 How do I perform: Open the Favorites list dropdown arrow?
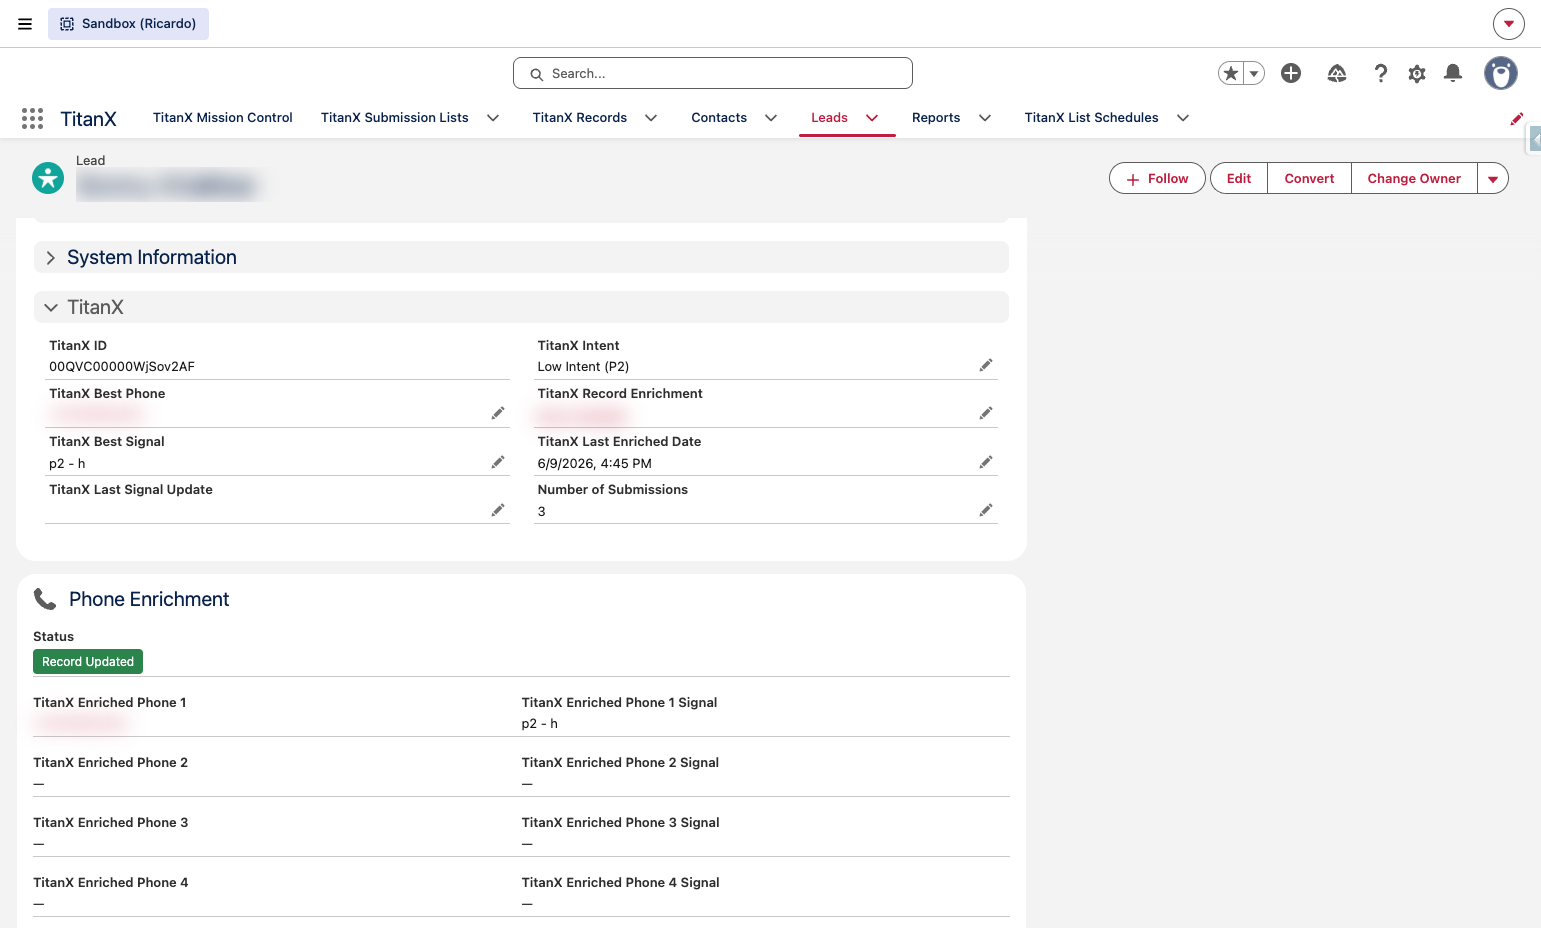(x=1254, y=73)
